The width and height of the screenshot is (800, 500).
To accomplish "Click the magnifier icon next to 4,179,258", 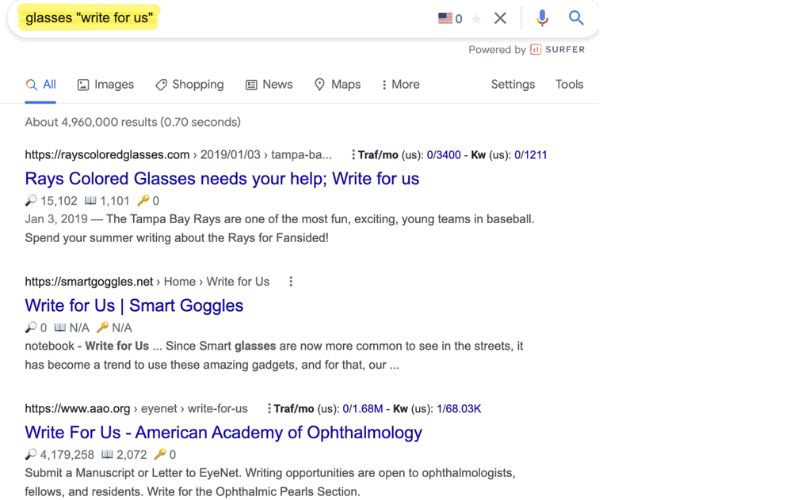I will click(x=31, y=455).
